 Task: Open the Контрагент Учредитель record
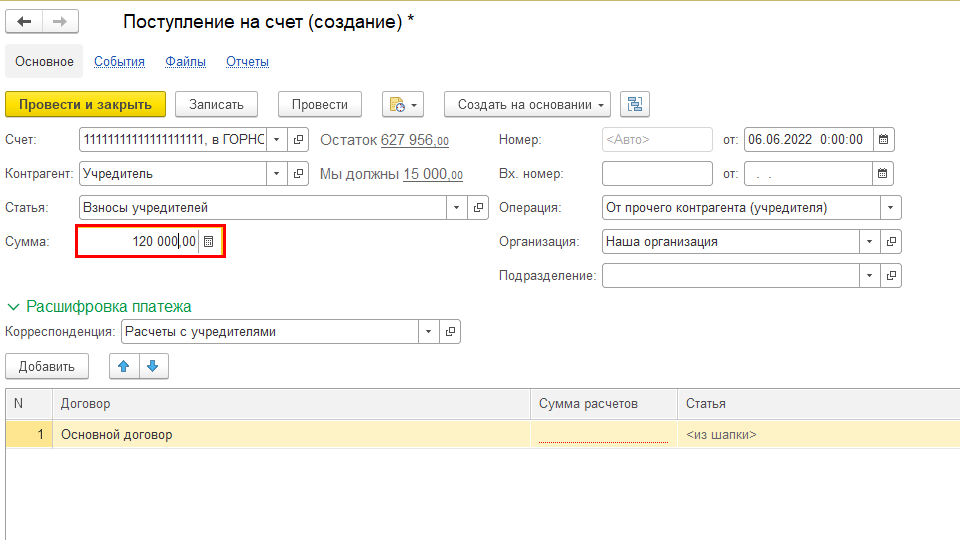click(x=299, y=174)
